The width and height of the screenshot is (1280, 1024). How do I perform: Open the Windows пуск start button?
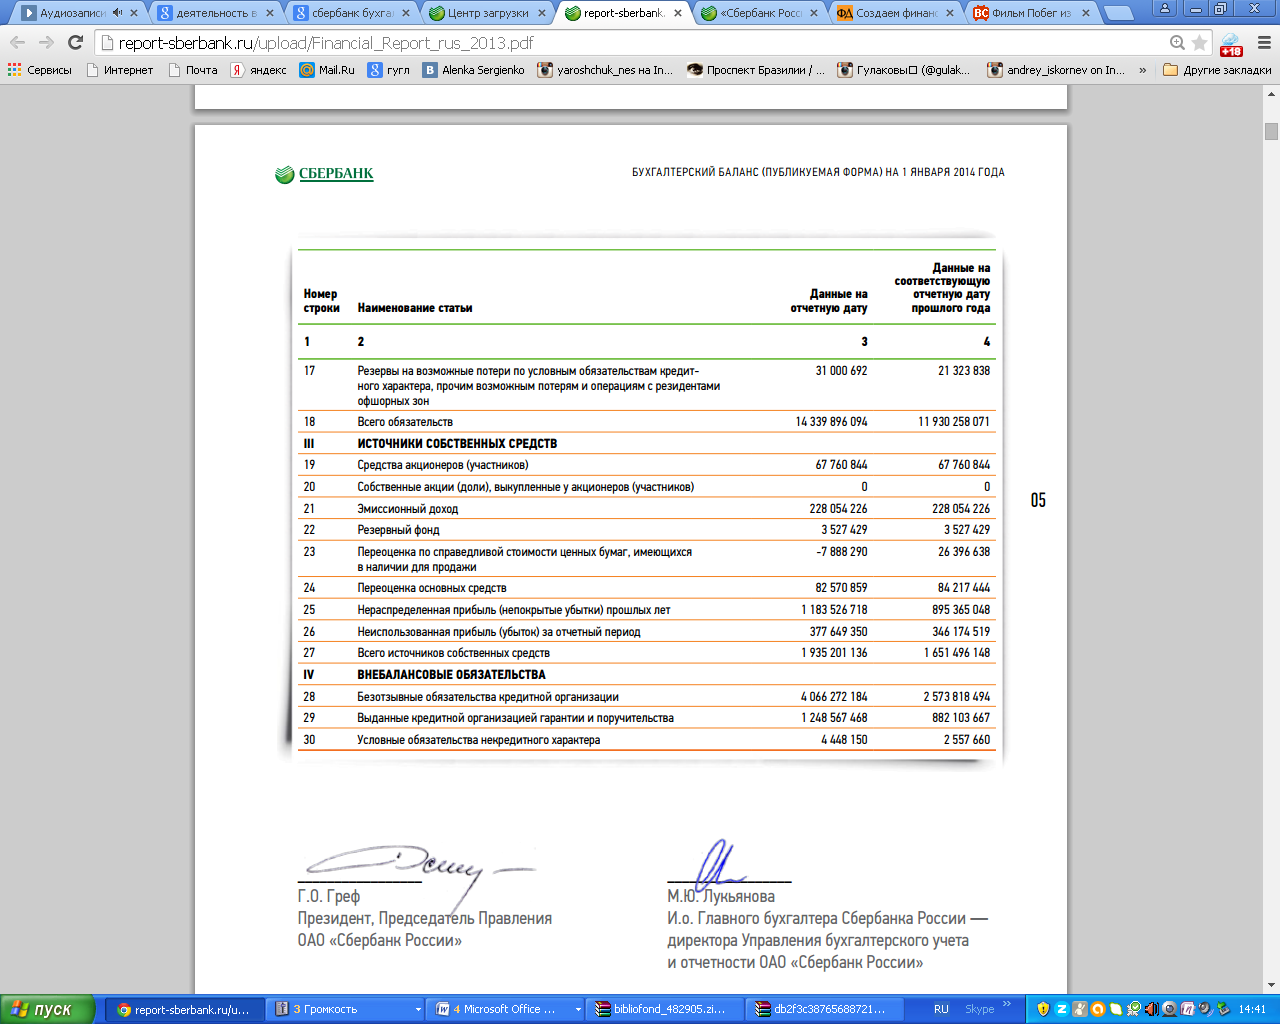(x=48, y=1009)
